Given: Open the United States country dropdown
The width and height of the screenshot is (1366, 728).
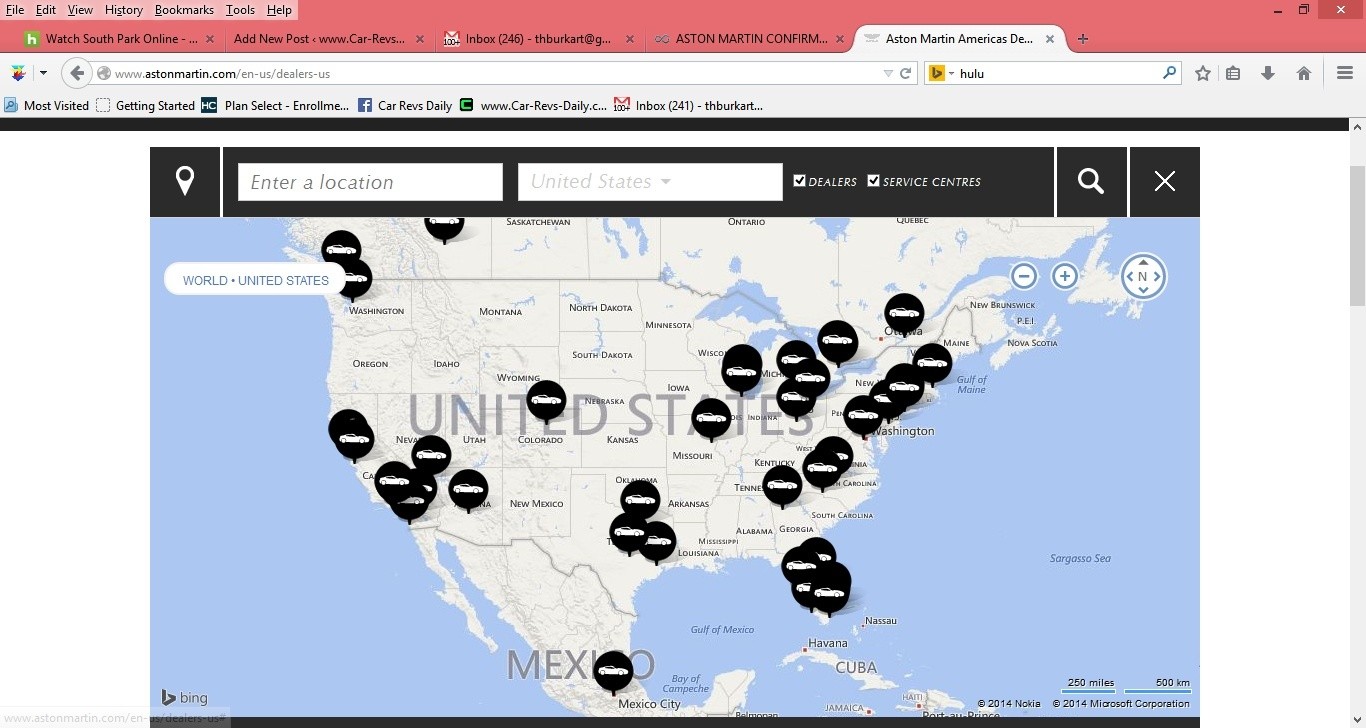Looking at the screenshot, I should click(650, 182).
